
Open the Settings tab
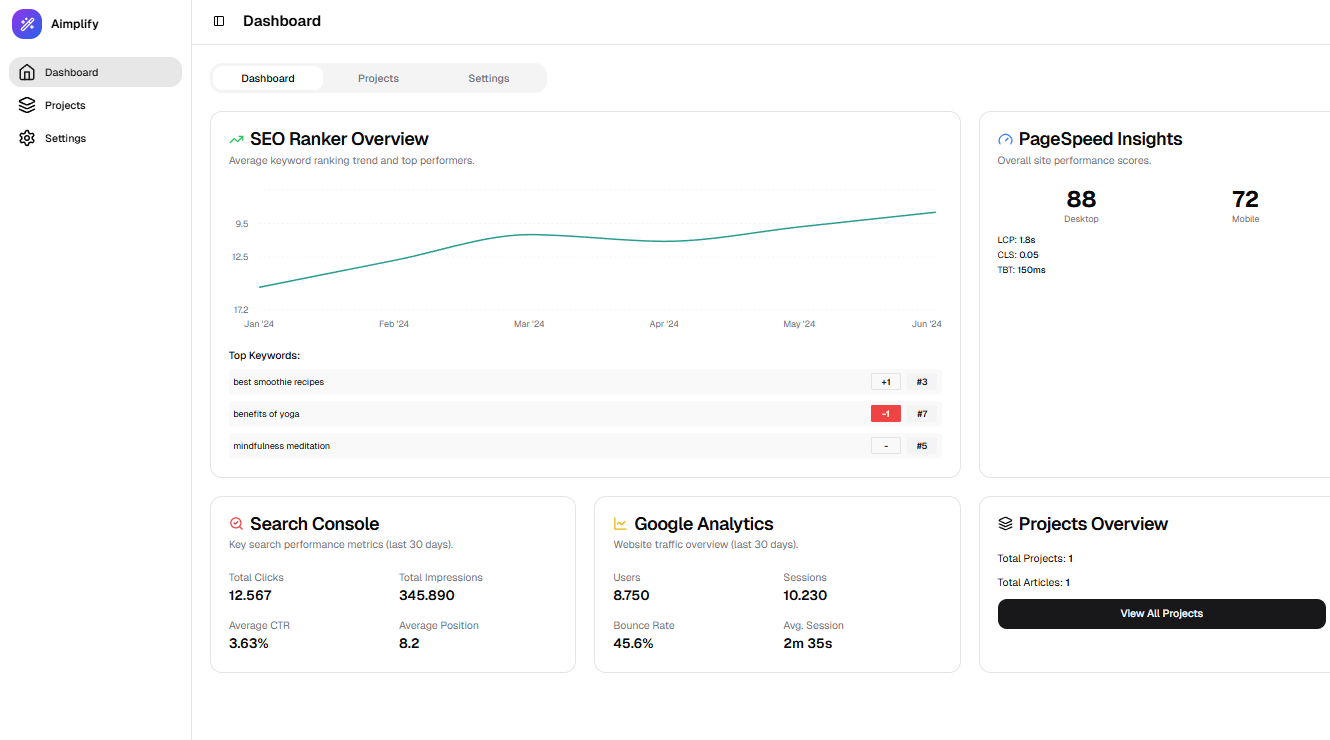point(489,78)
